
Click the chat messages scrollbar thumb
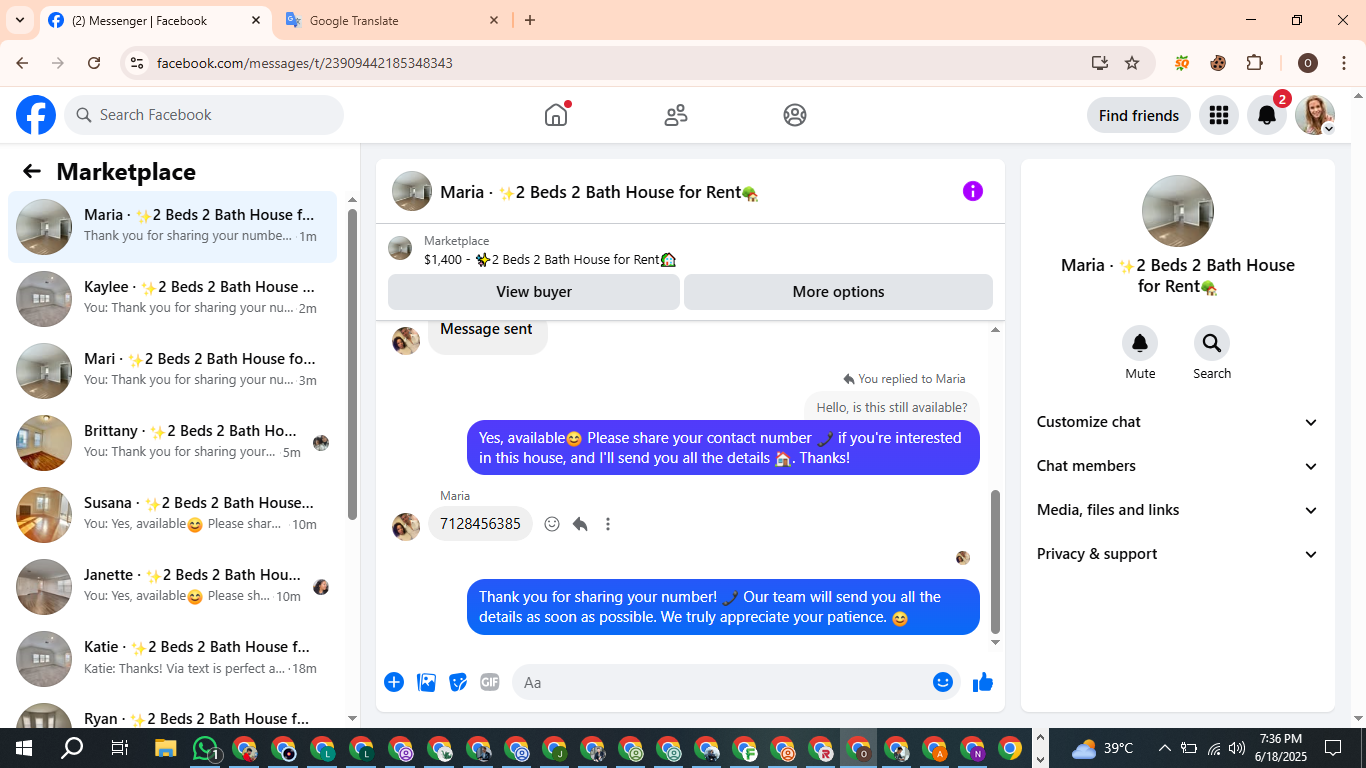pos(995,561)
